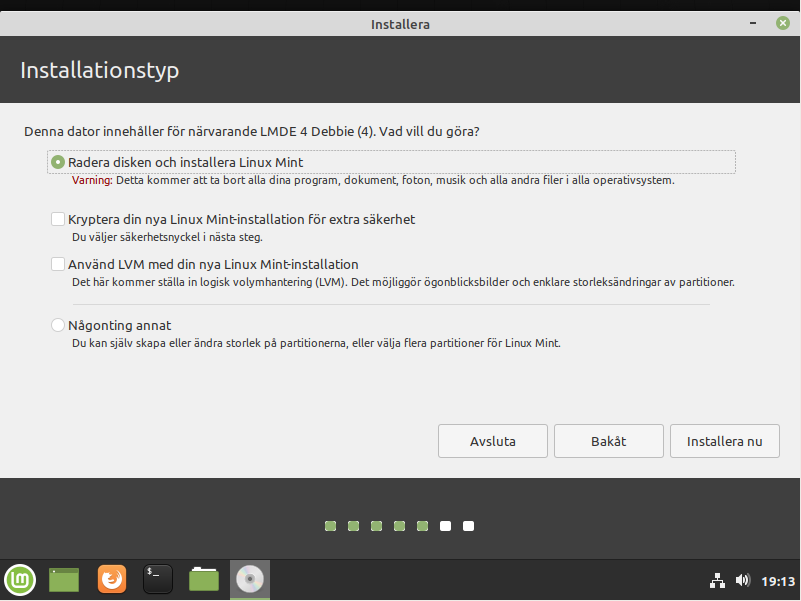Open the network connection tray icon
Viewport: 801px width, 601px height.
[717, 580]
